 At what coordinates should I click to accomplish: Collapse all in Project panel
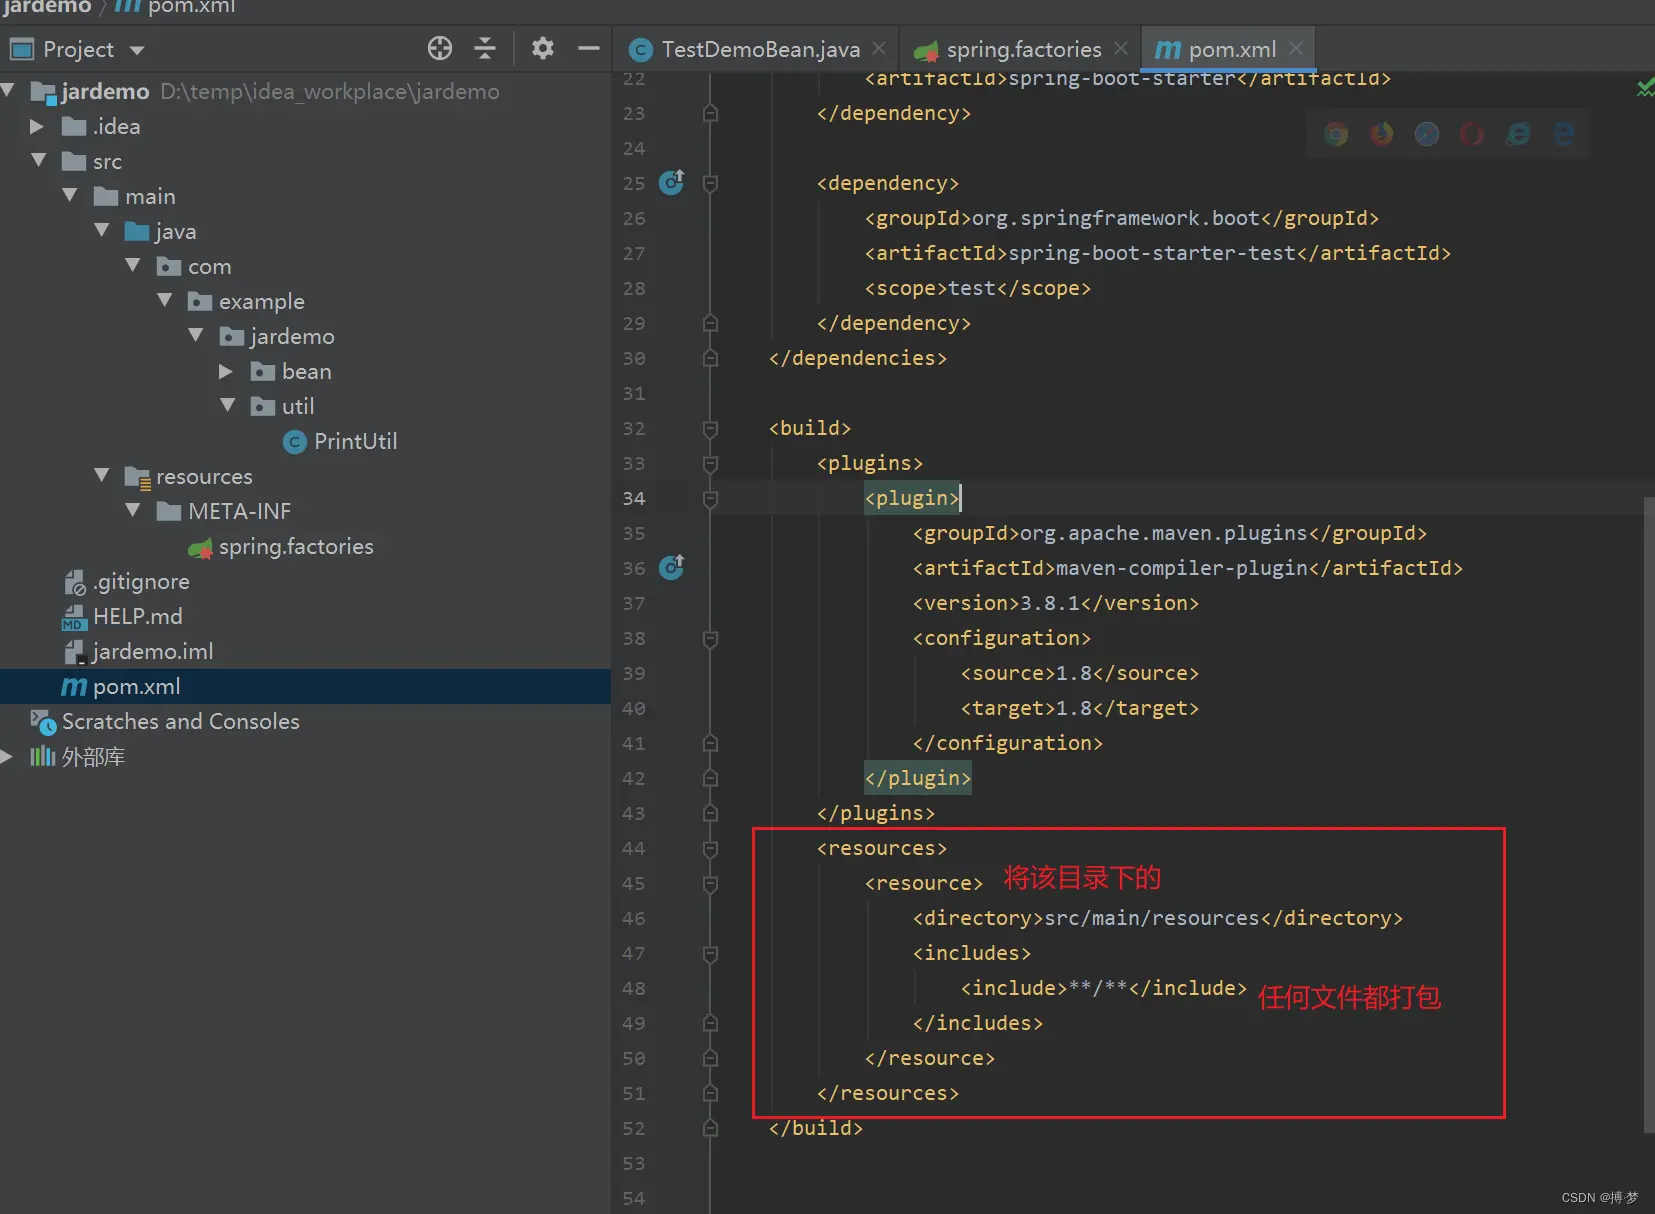point(485,48)
